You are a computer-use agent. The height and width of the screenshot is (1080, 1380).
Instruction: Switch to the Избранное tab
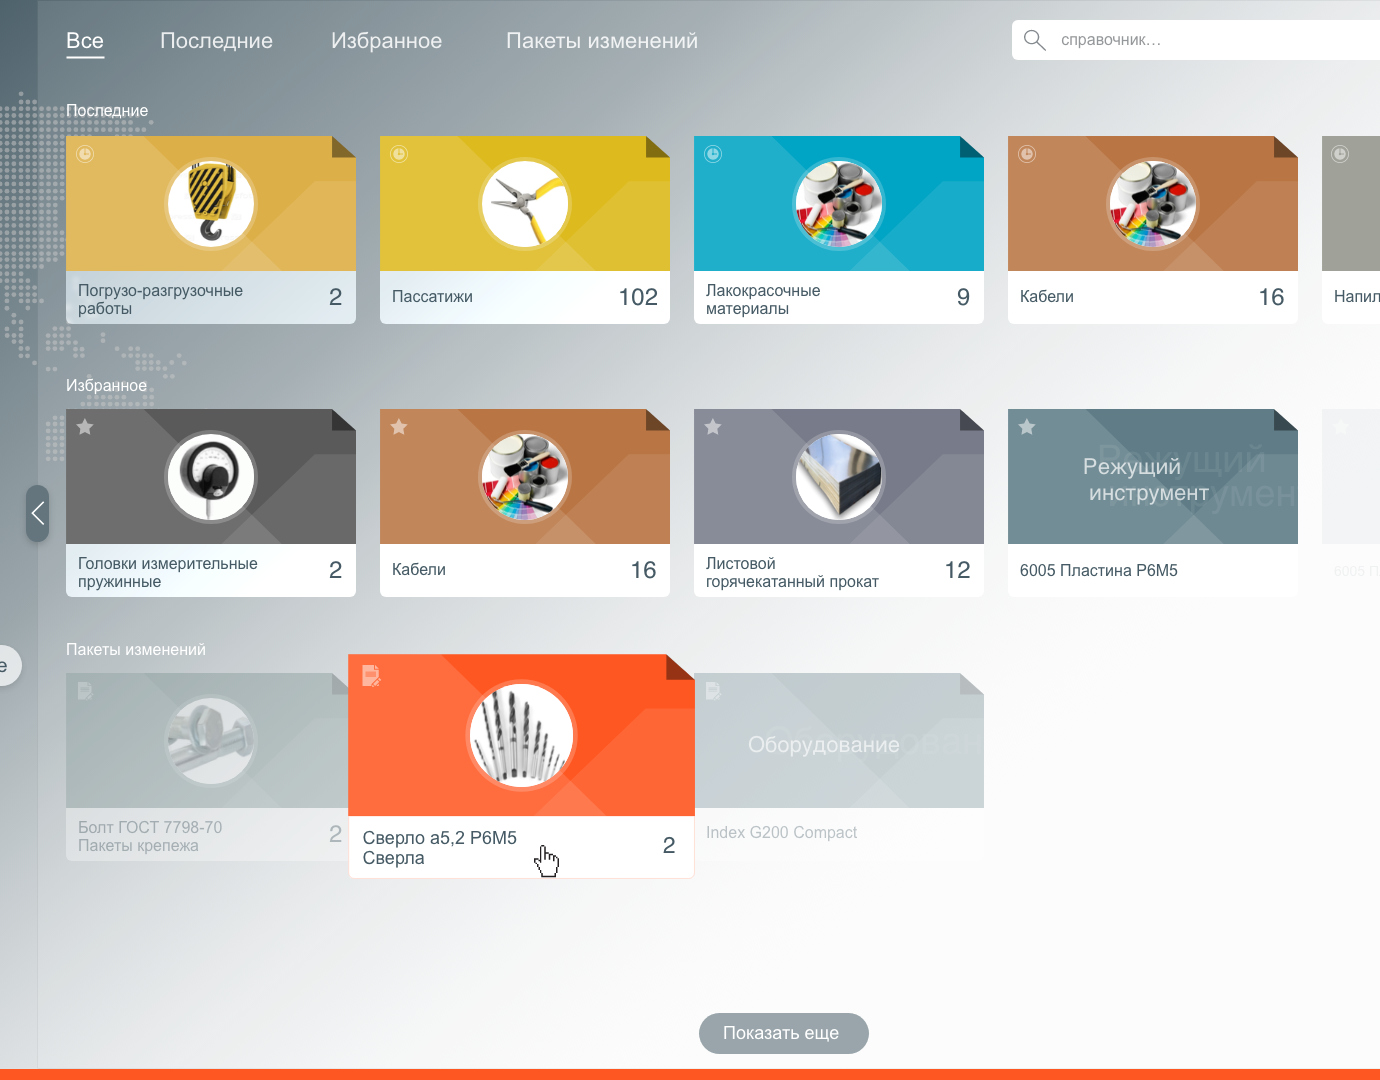pyautogui.click(x=386, y=41)
